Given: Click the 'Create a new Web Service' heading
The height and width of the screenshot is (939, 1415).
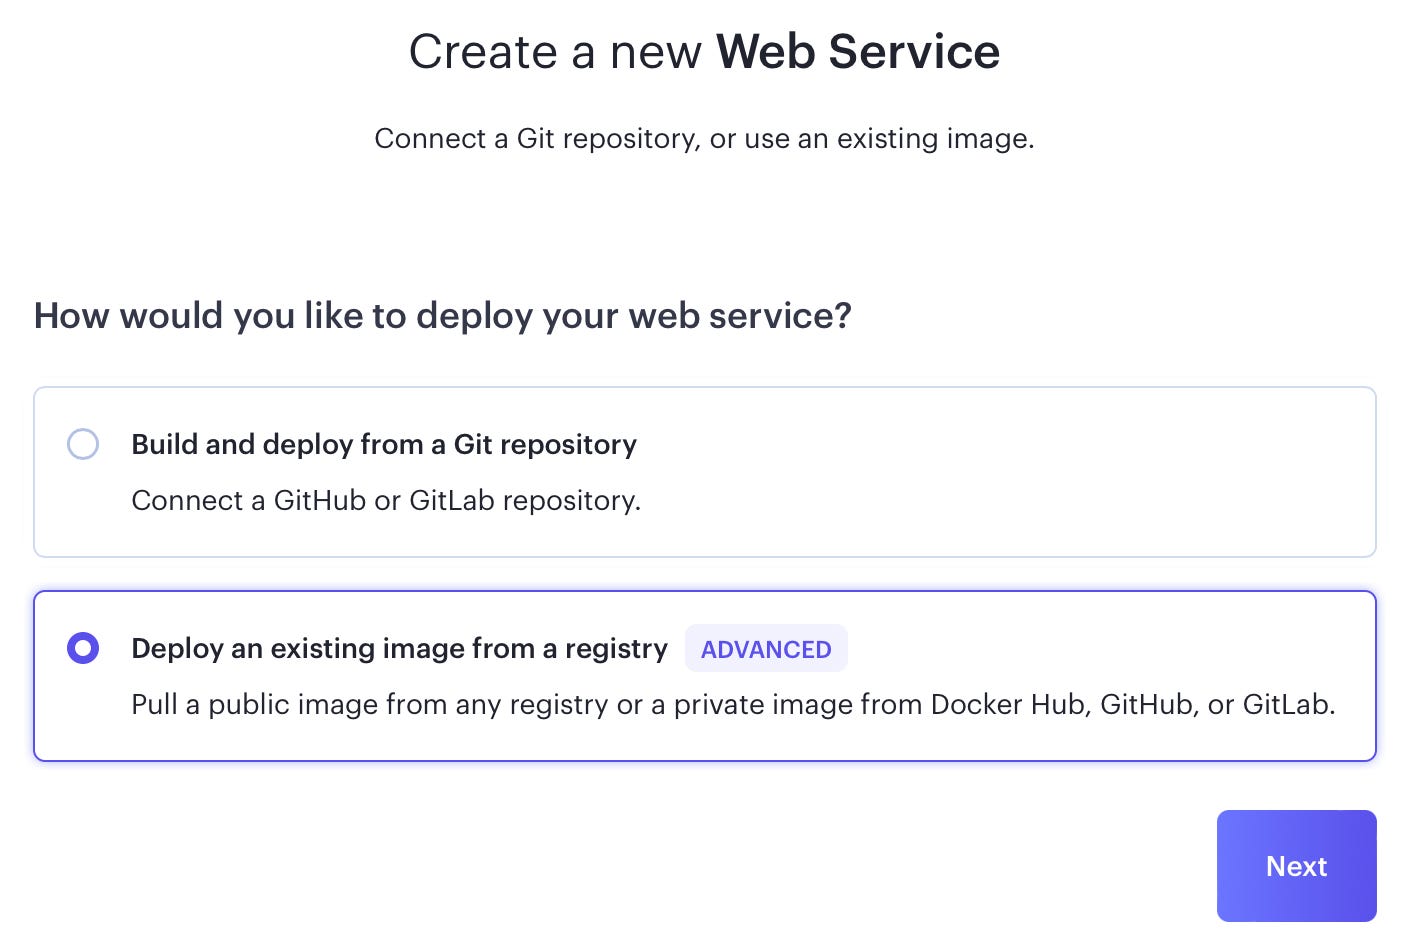Looking at the screenshot, I should 705,51.
